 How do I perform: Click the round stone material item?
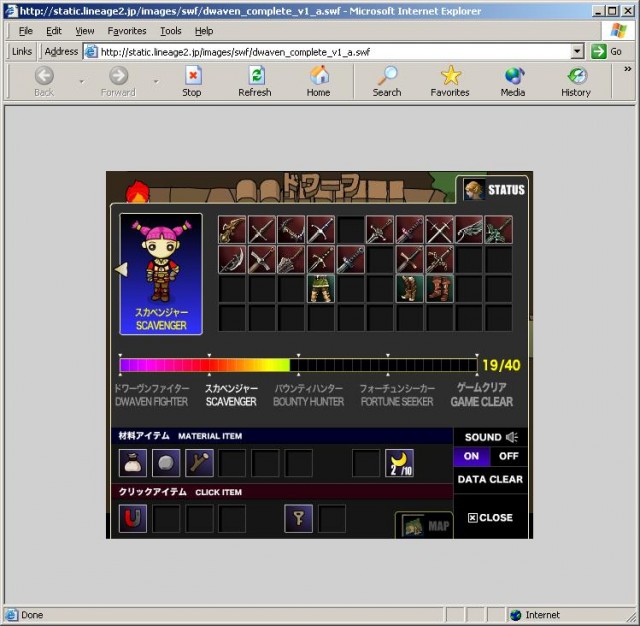[x=166, y=463]
